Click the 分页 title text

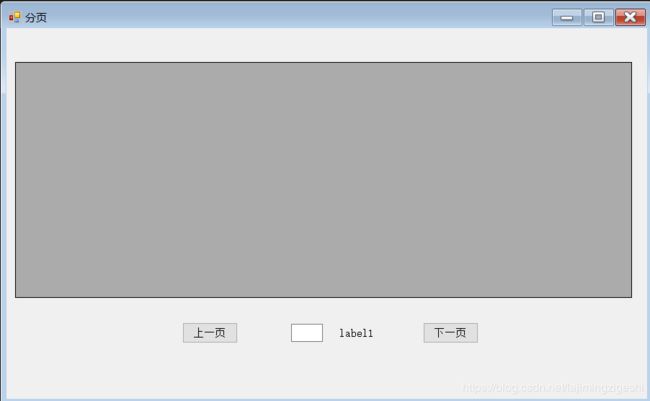point(36,17)
